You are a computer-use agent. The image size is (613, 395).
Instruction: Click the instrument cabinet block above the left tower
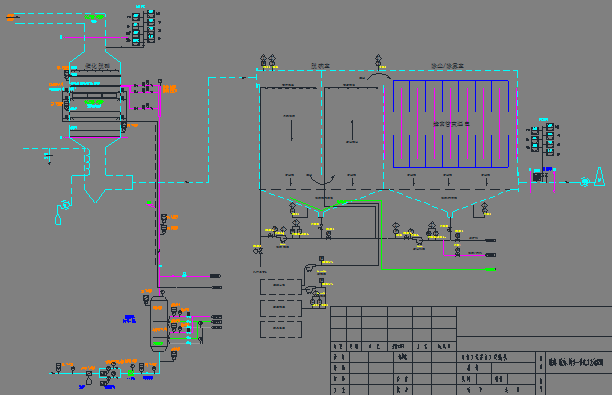[x=143, y=27]
